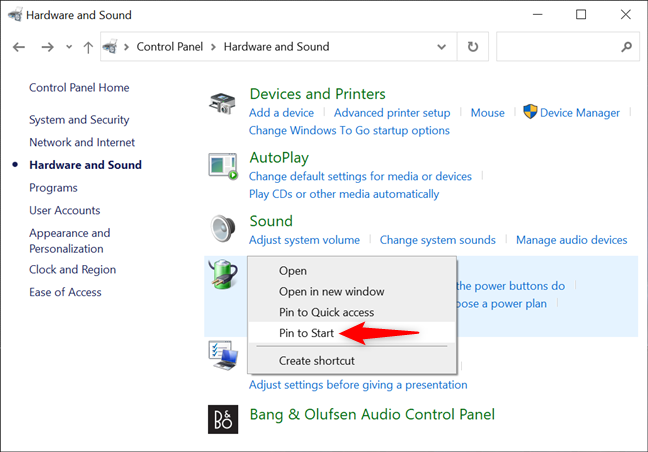Device Manager shield icon
Image resolution: width=648 pixels, height=452 pixels.
click(530, 112)
